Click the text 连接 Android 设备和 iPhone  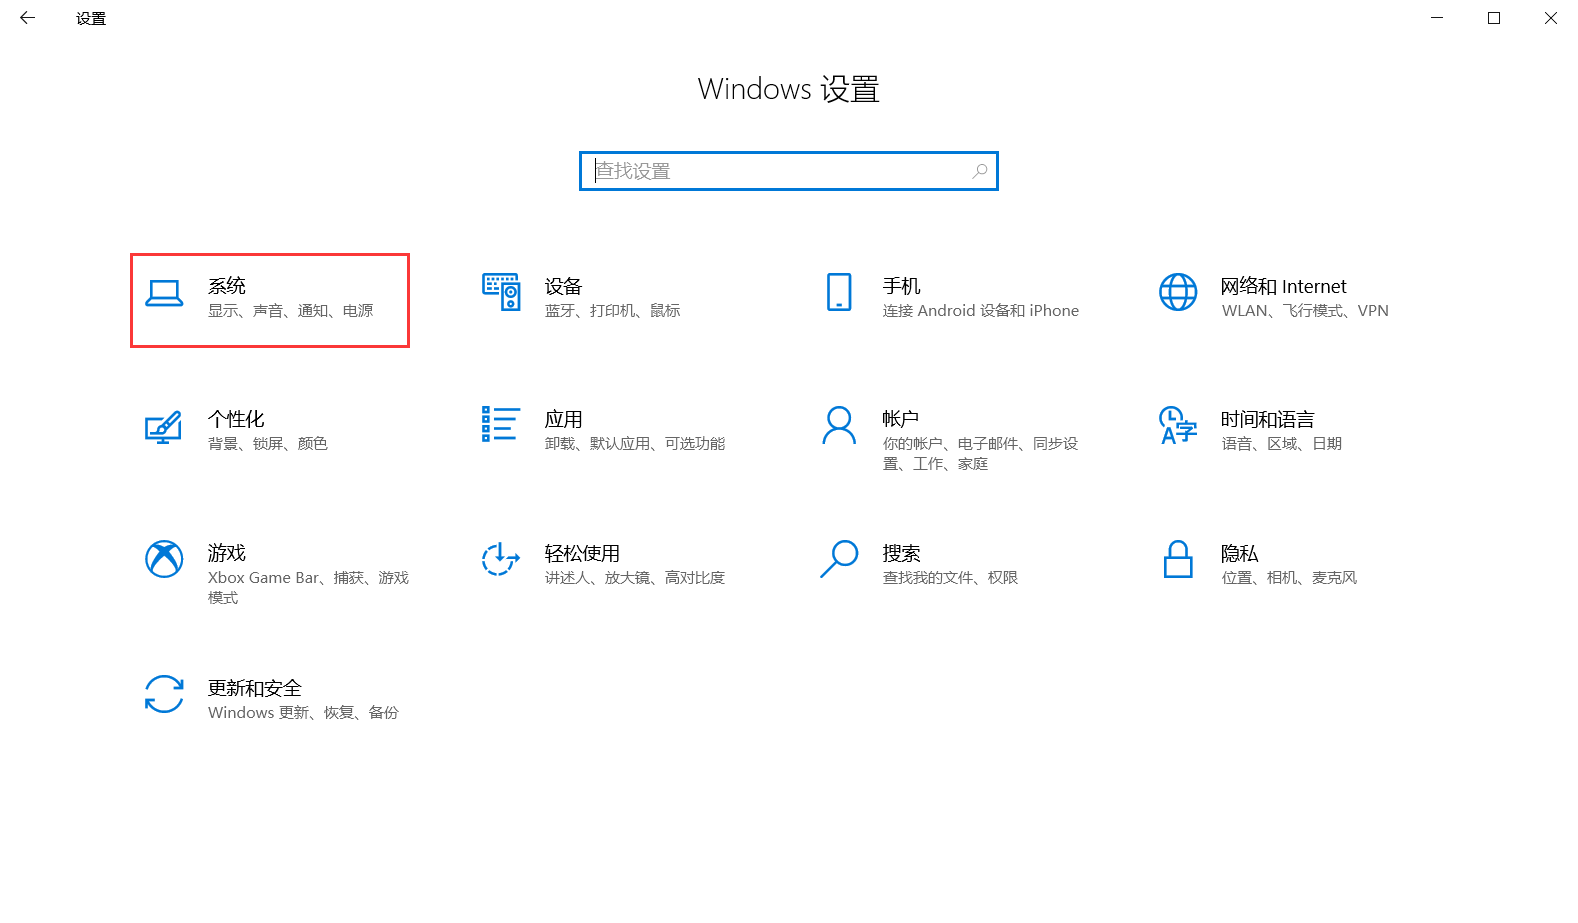coord(981,311)
